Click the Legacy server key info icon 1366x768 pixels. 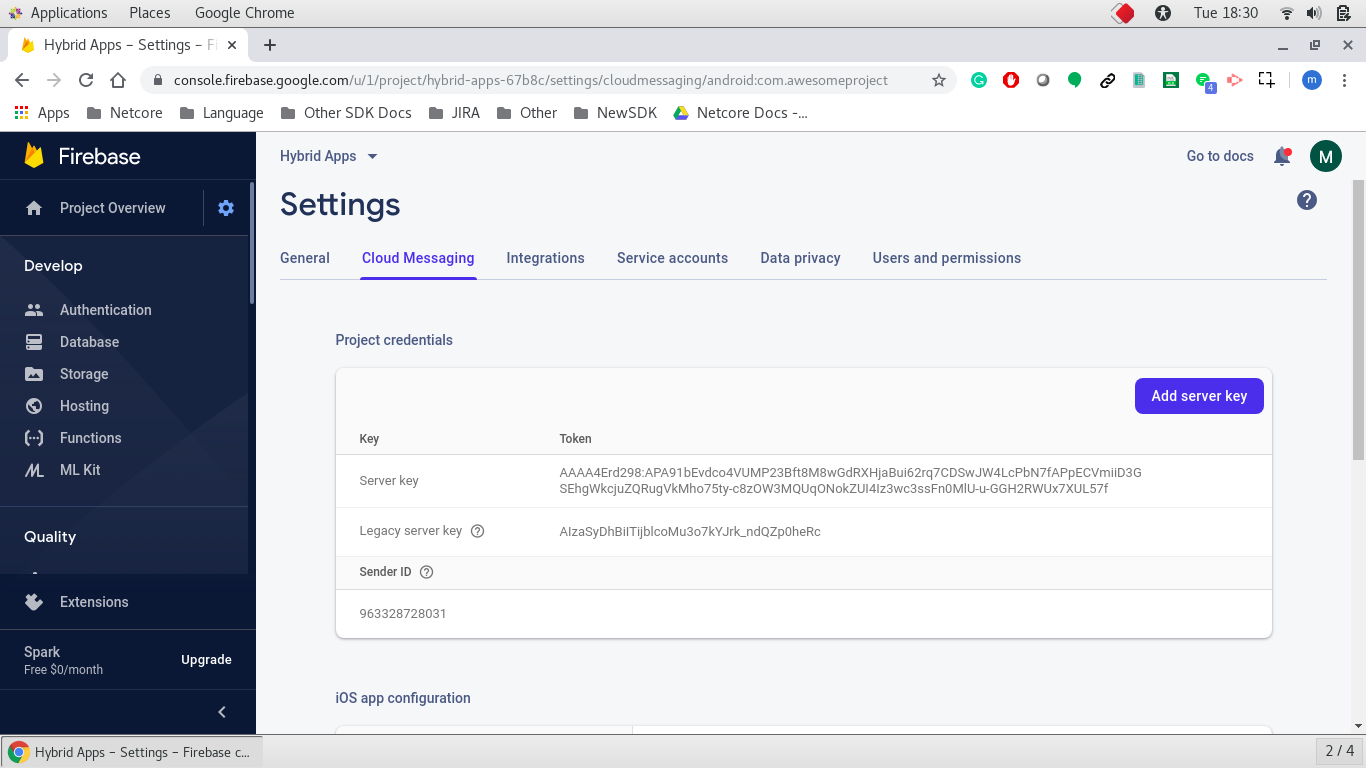coord(477,531)
